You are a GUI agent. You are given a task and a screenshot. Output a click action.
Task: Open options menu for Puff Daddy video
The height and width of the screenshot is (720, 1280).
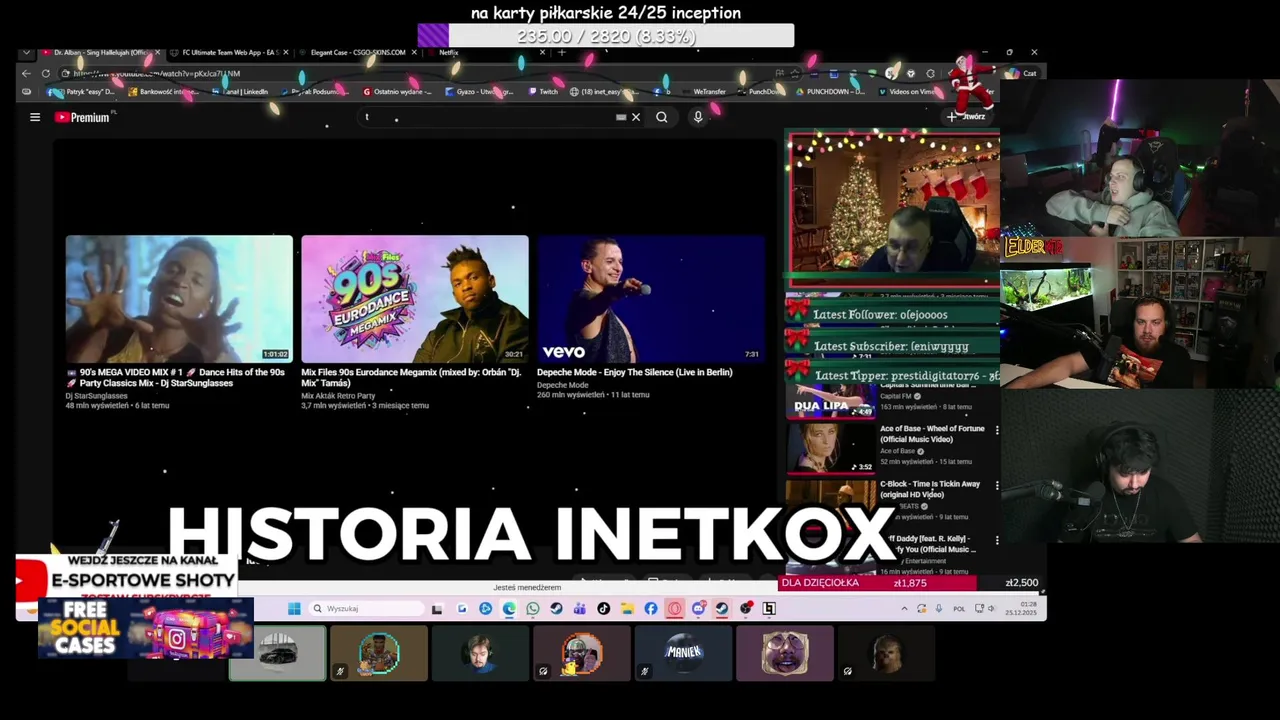(x=996, y=540)
